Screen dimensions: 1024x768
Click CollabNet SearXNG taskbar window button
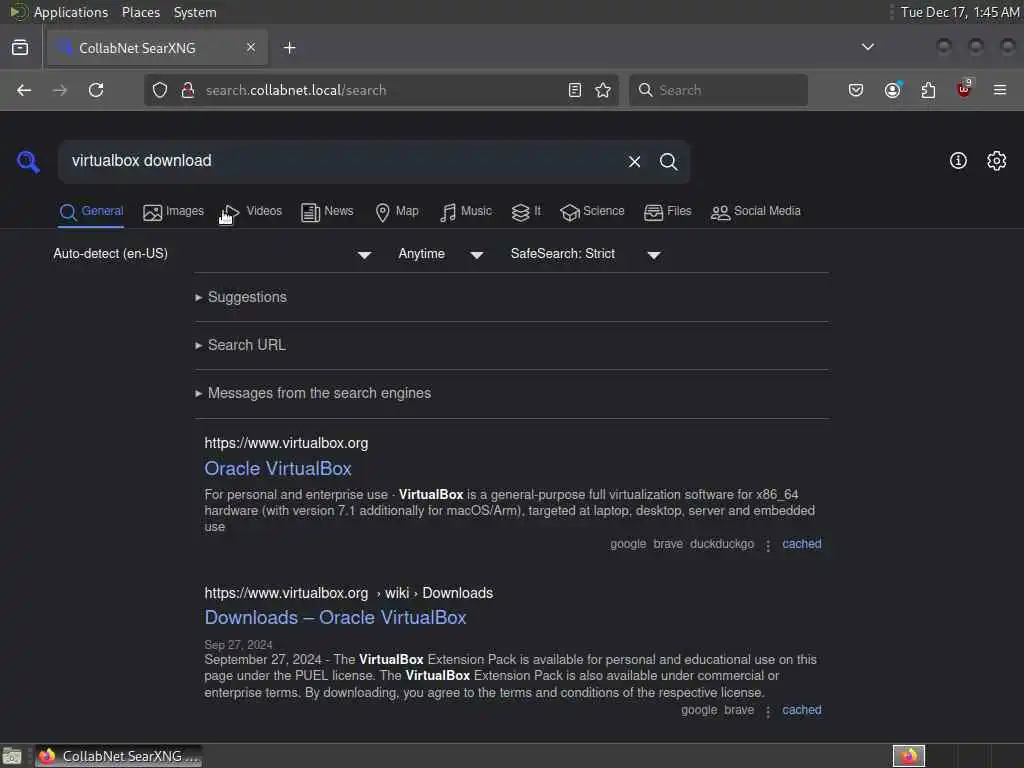pos(119,756)
